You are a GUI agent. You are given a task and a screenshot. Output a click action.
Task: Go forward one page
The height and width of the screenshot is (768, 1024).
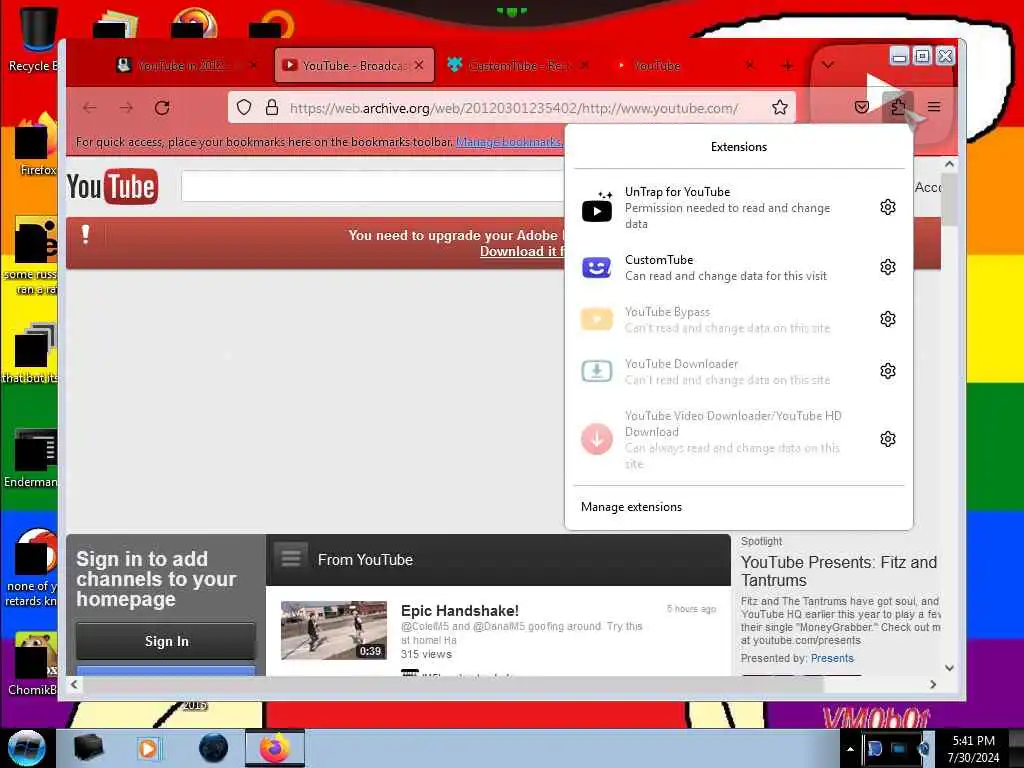pyautogui.click(x=126, y=108)
